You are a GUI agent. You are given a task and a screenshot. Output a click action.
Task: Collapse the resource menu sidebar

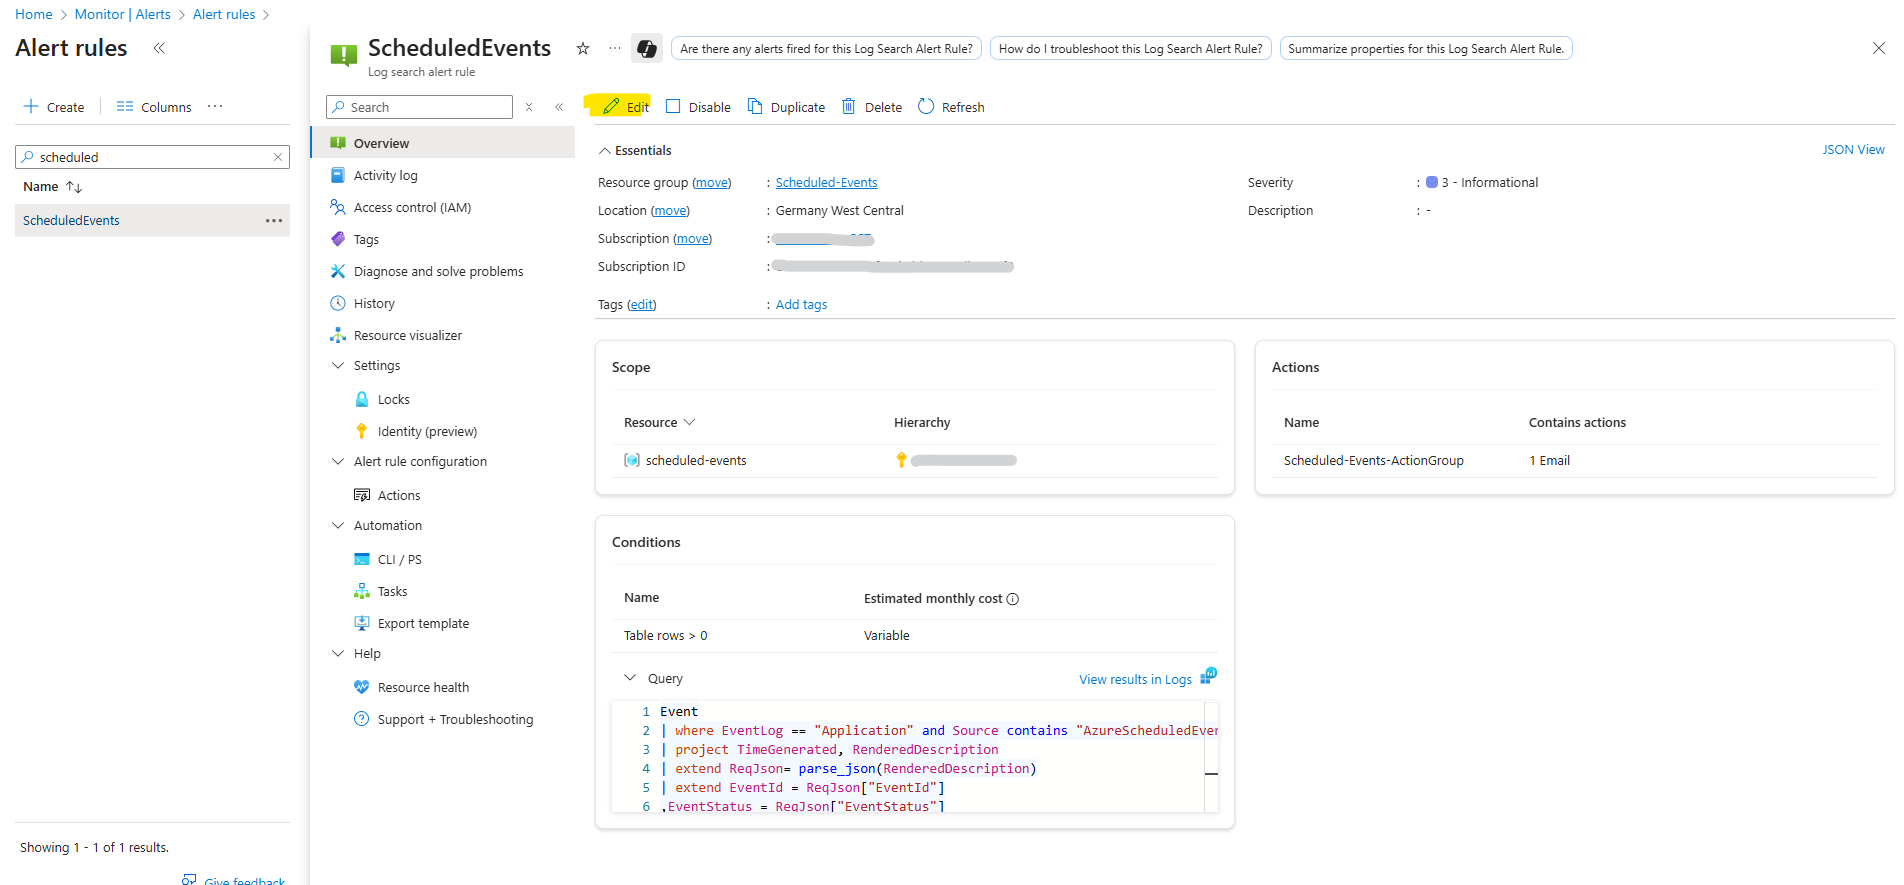pyautogui.click(x=559, y=107)
